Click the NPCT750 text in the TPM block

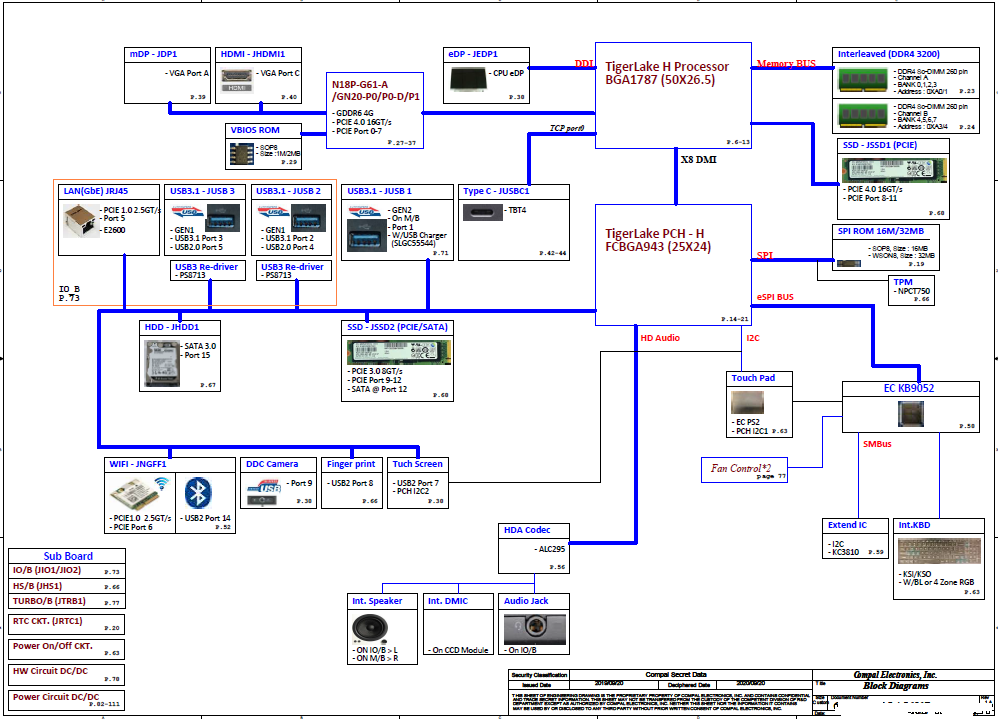[x=913, y=291]
